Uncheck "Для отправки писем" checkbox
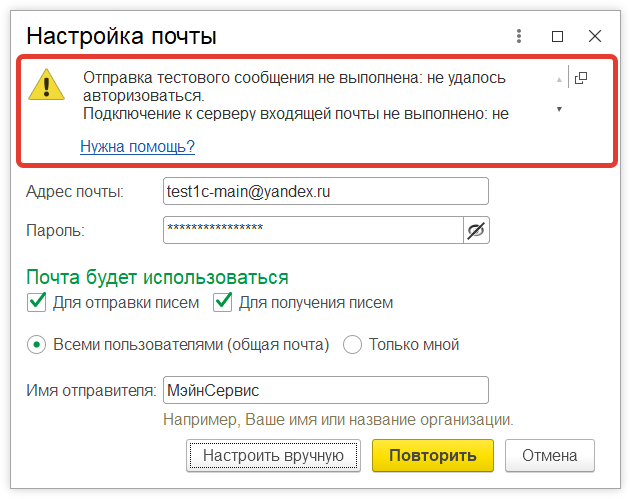 click(37, 302)
